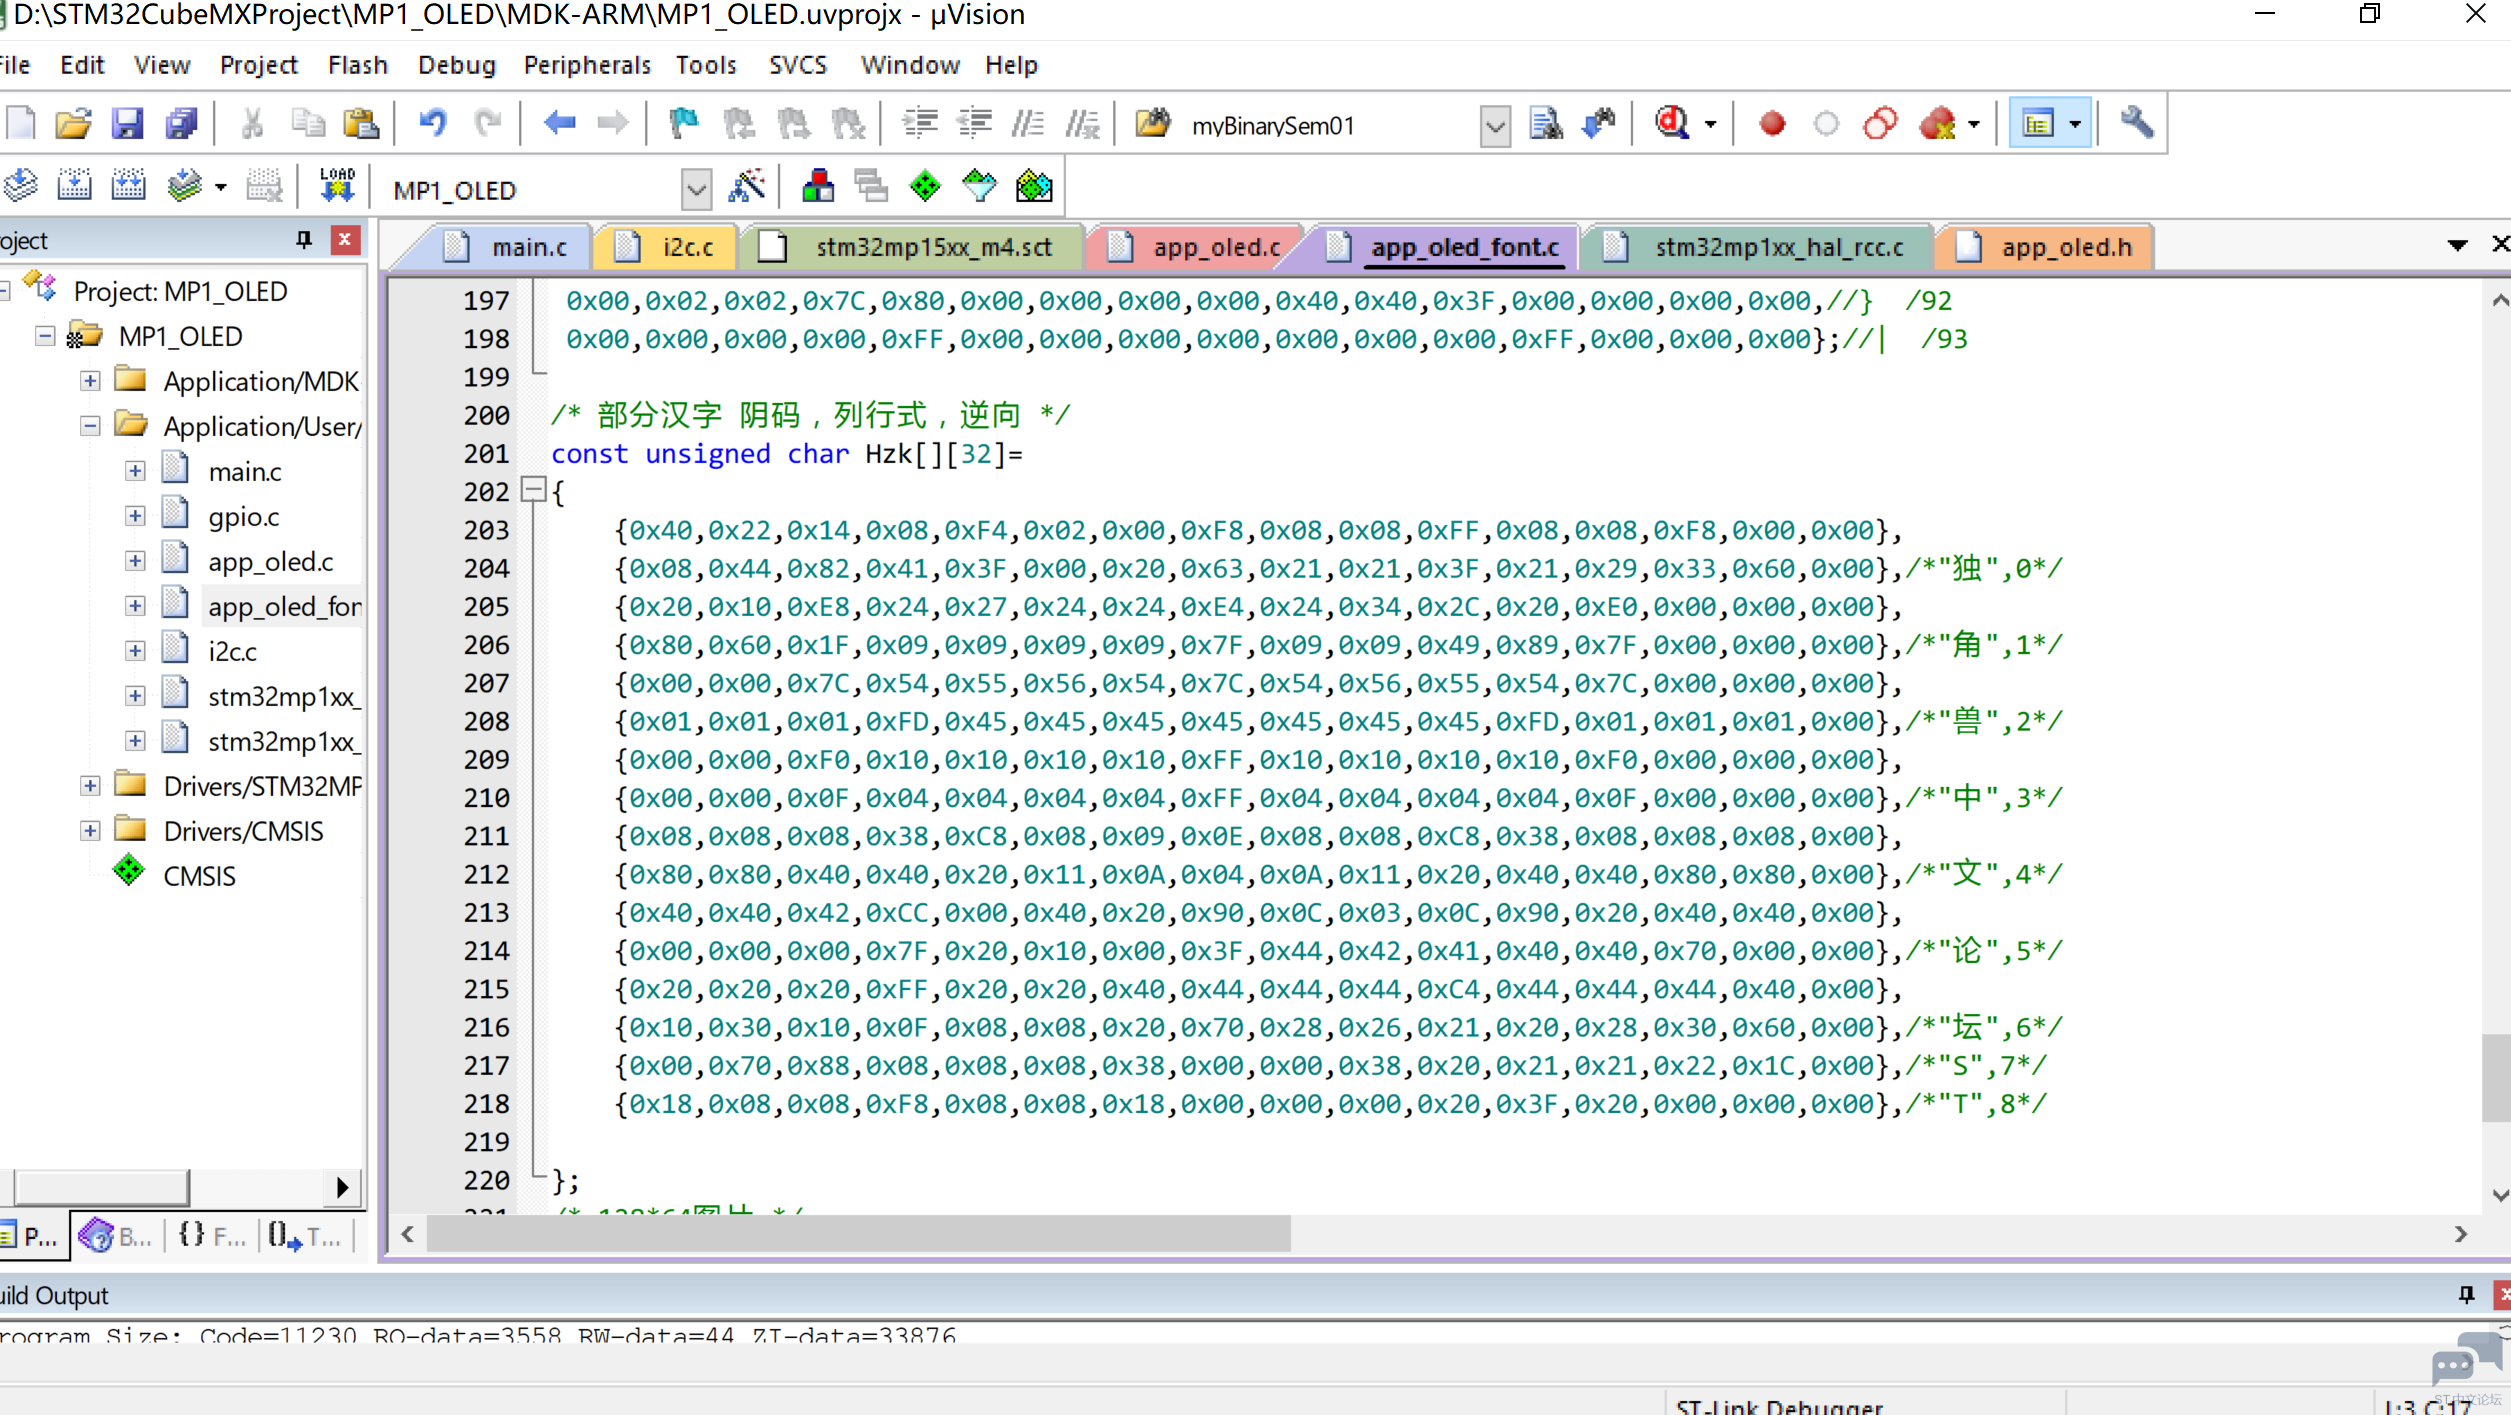Rebuild all target files icon
The image size is (2511, 1415).
pyautogui.click(x=128, y=185)
